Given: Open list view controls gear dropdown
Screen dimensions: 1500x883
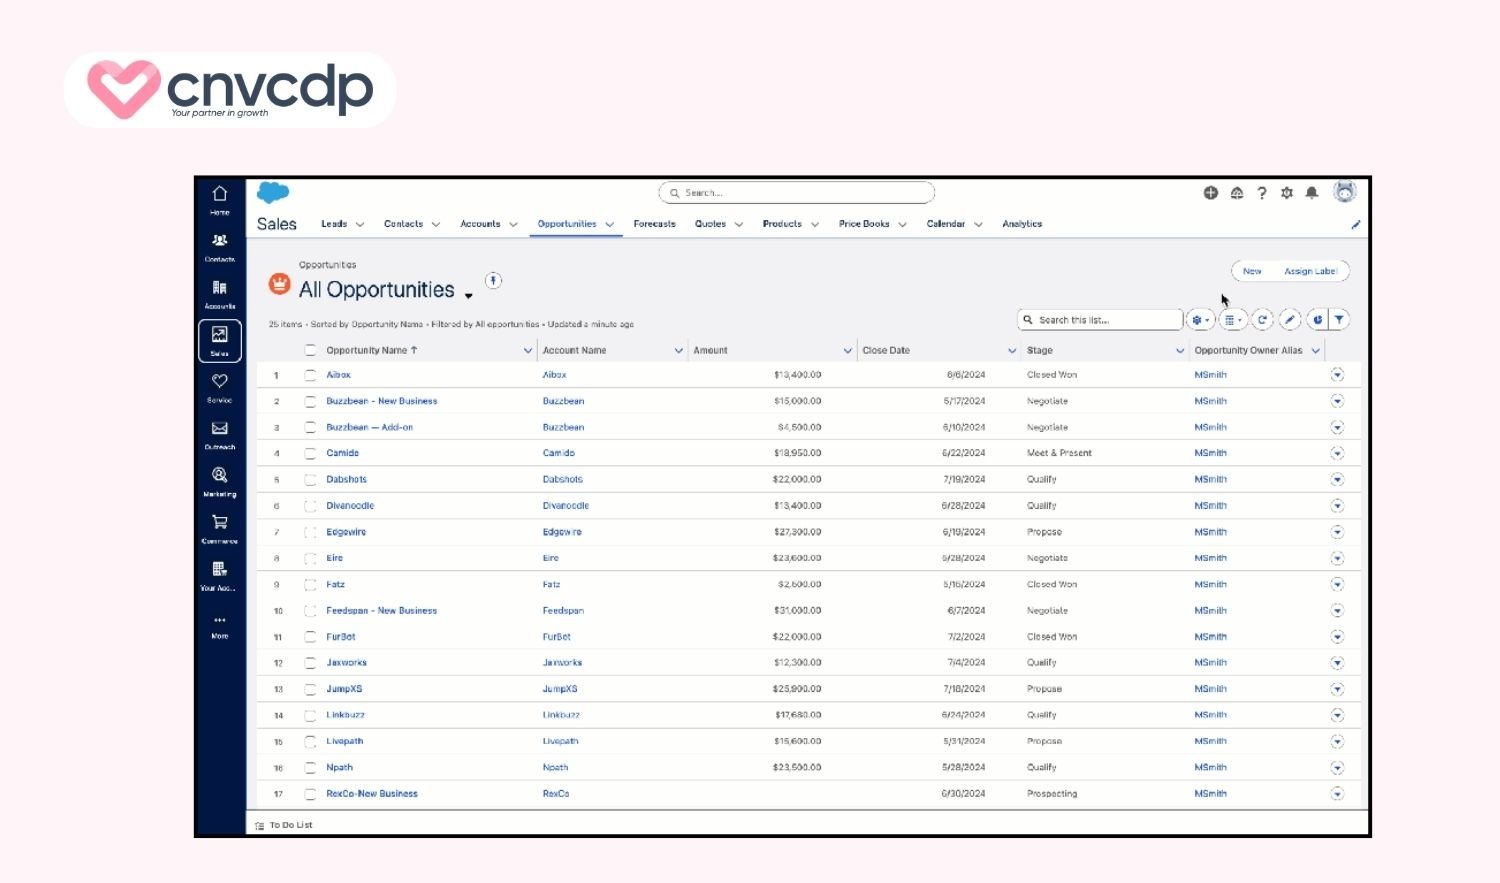Looking at the screenshot, I should (1200, 320).
